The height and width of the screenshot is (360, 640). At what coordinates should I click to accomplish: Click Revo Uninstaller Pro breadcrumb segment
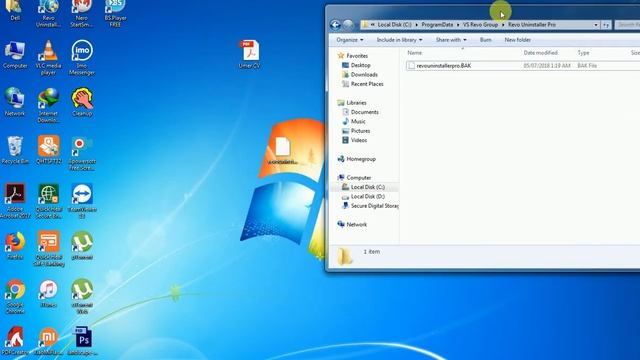[532, 25]
